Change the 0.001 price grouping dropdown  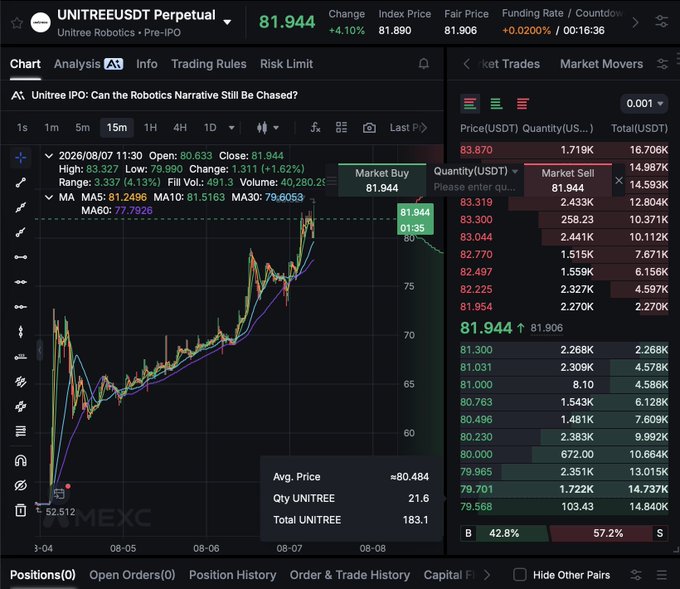point(644,104)
